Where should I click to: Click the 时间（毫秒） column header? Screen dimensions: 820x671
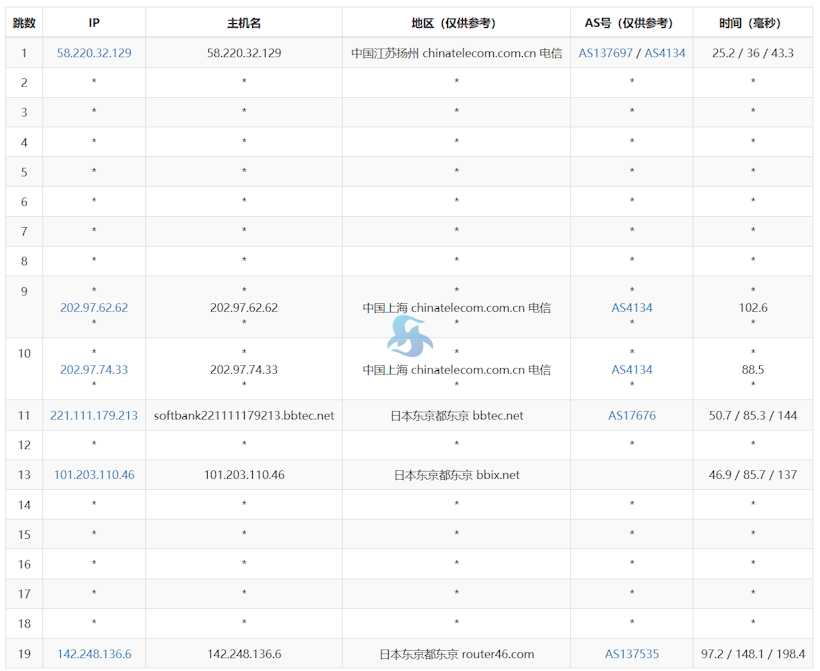(x=753, y=23)
